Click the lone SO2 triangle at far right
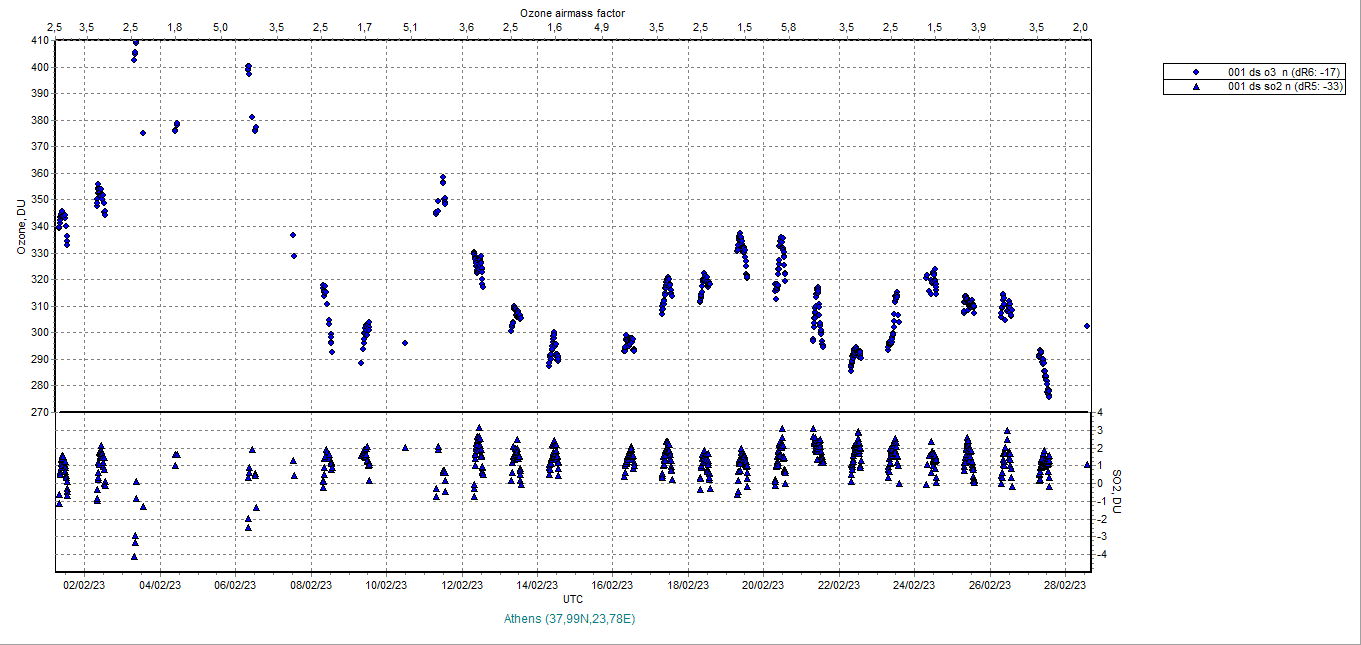 click(x=1087, y=465)
